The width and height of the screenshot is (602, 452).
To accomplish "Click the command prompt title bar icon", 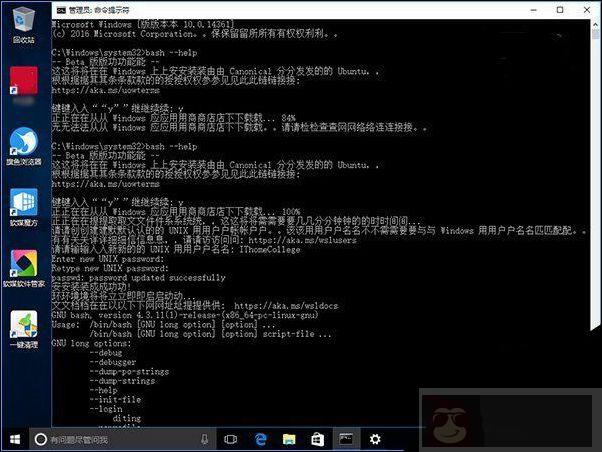I will (61, 10).
